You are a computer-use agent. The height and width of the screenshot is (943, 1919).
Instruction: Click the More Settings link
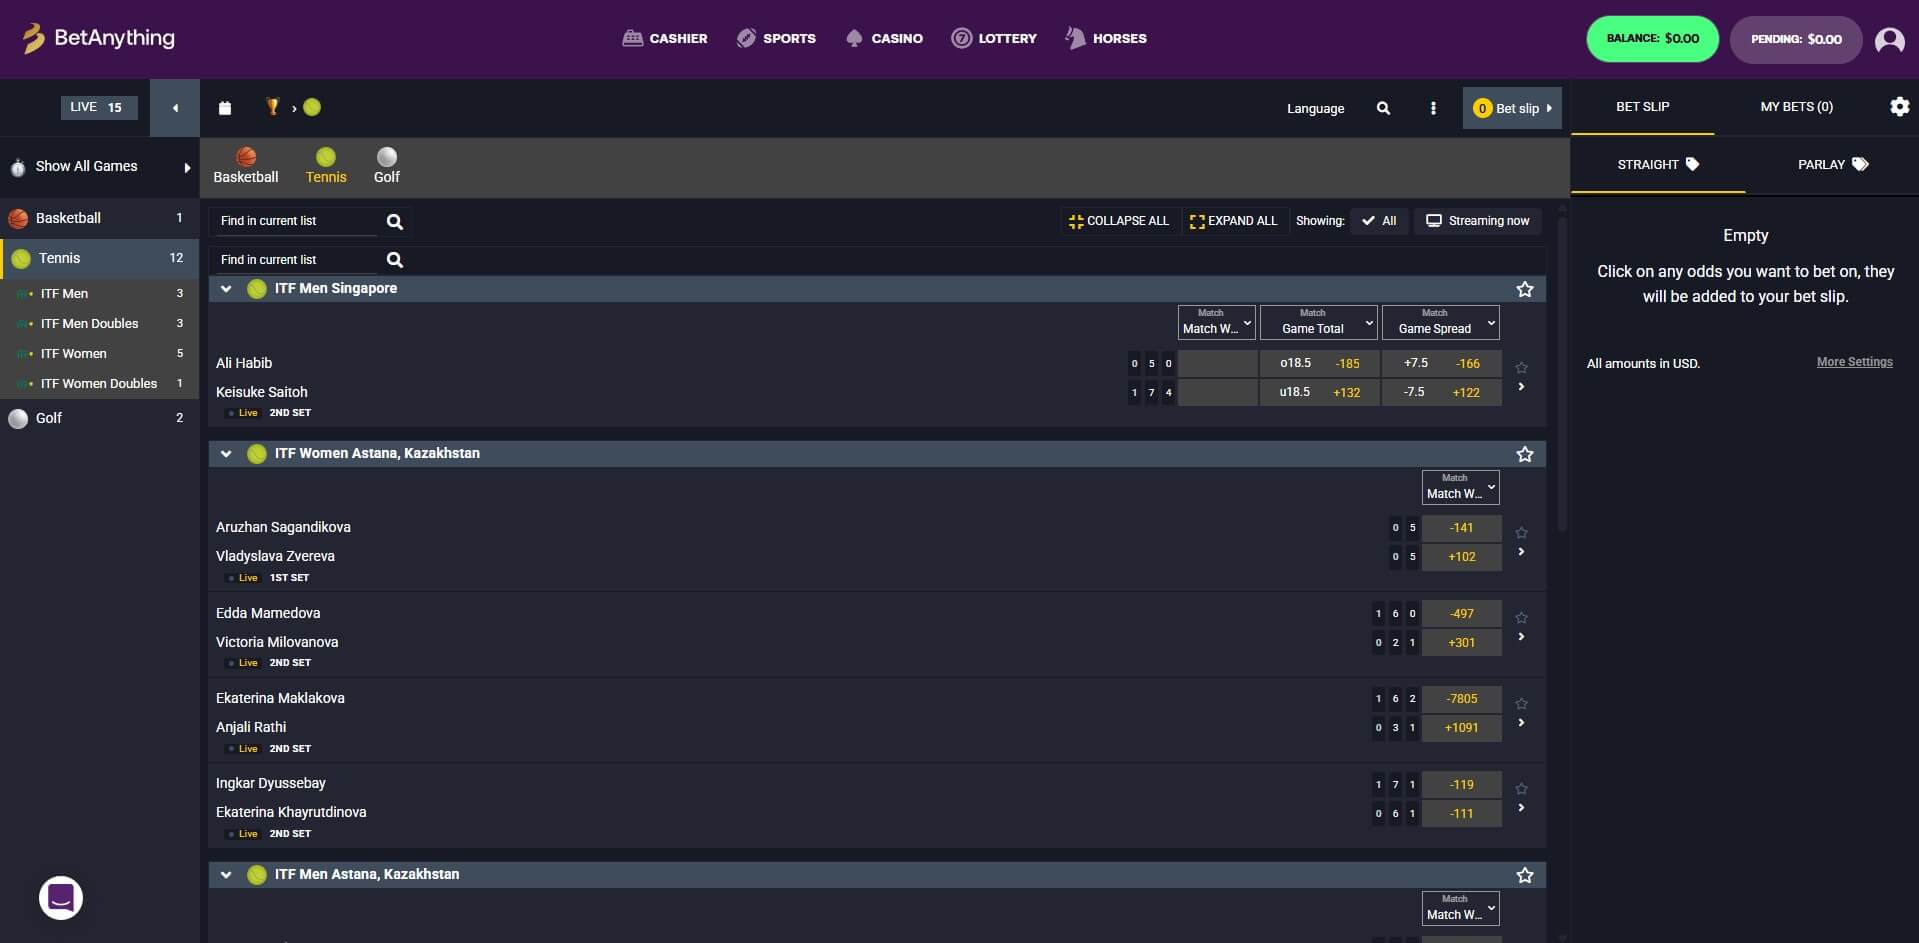pos(1853,362)
